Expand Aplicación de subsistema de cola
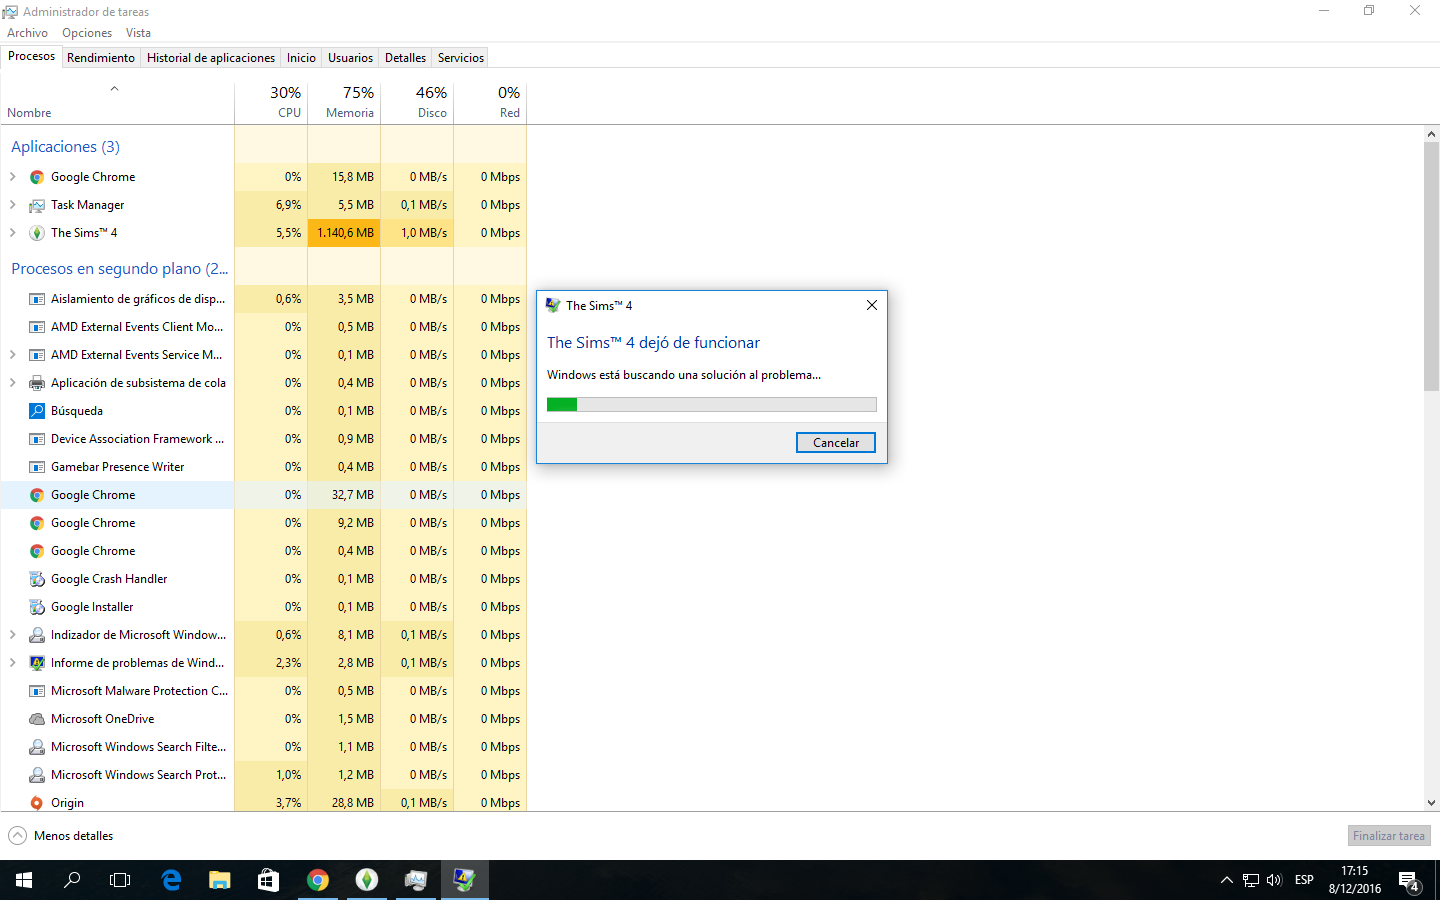 [x=12, y=383]
